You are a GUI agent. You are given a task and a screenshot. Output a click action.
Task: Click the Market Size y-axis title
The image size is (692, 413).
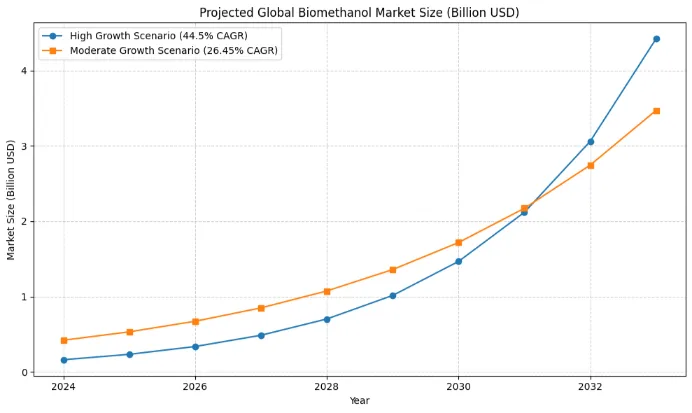tap(11, 200)
